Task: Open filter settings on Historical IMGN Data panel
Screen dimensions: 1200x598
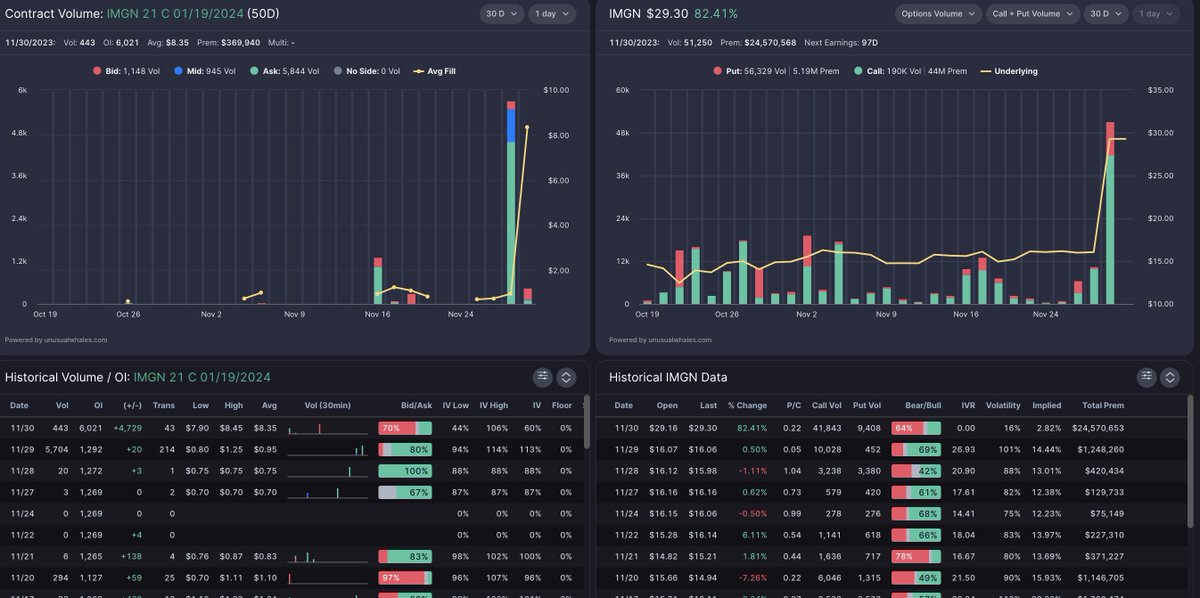Action: point(1147,377)
